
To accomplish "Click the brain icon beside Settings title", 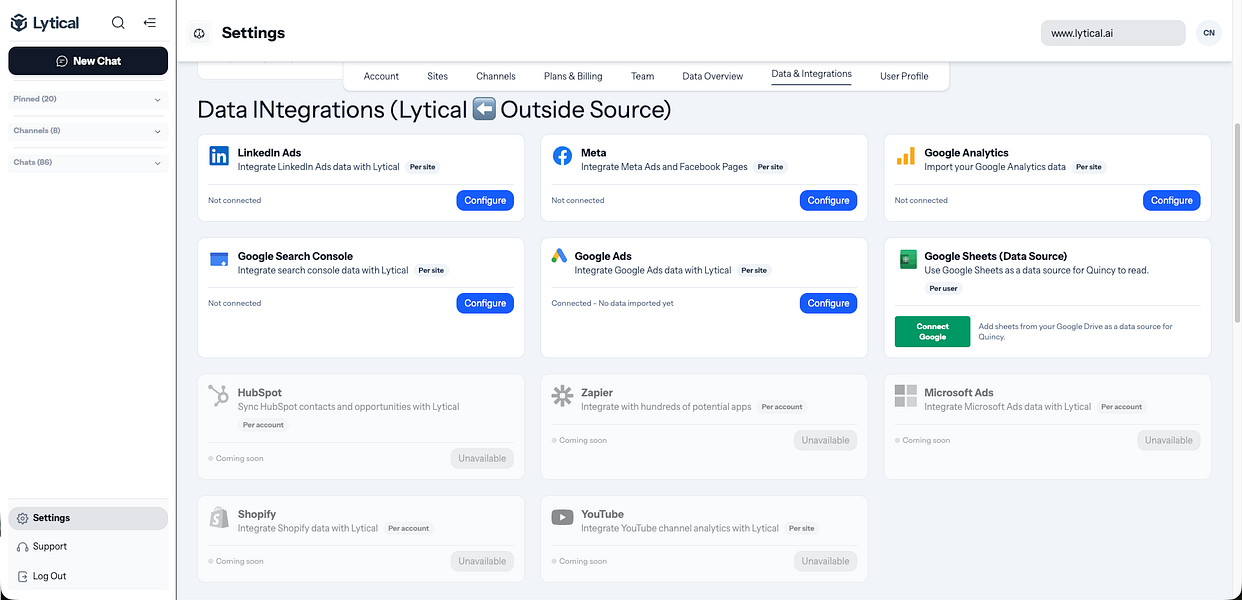I will pos(199,34).
